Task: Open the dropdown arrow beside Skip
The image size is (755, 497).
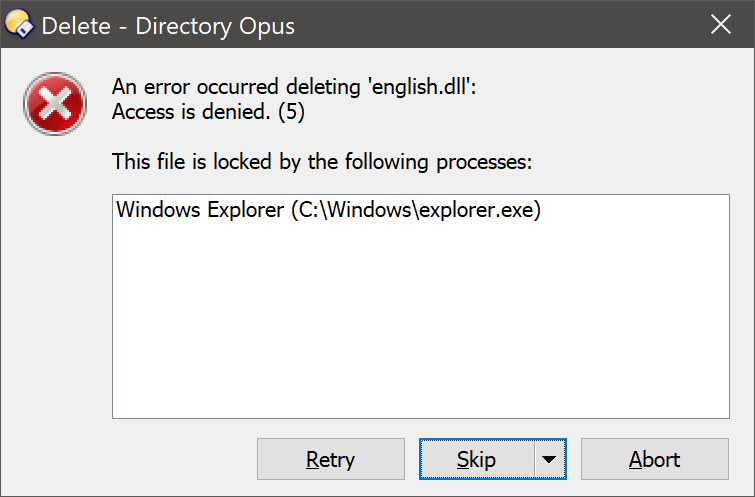Action: pos(549,459)
